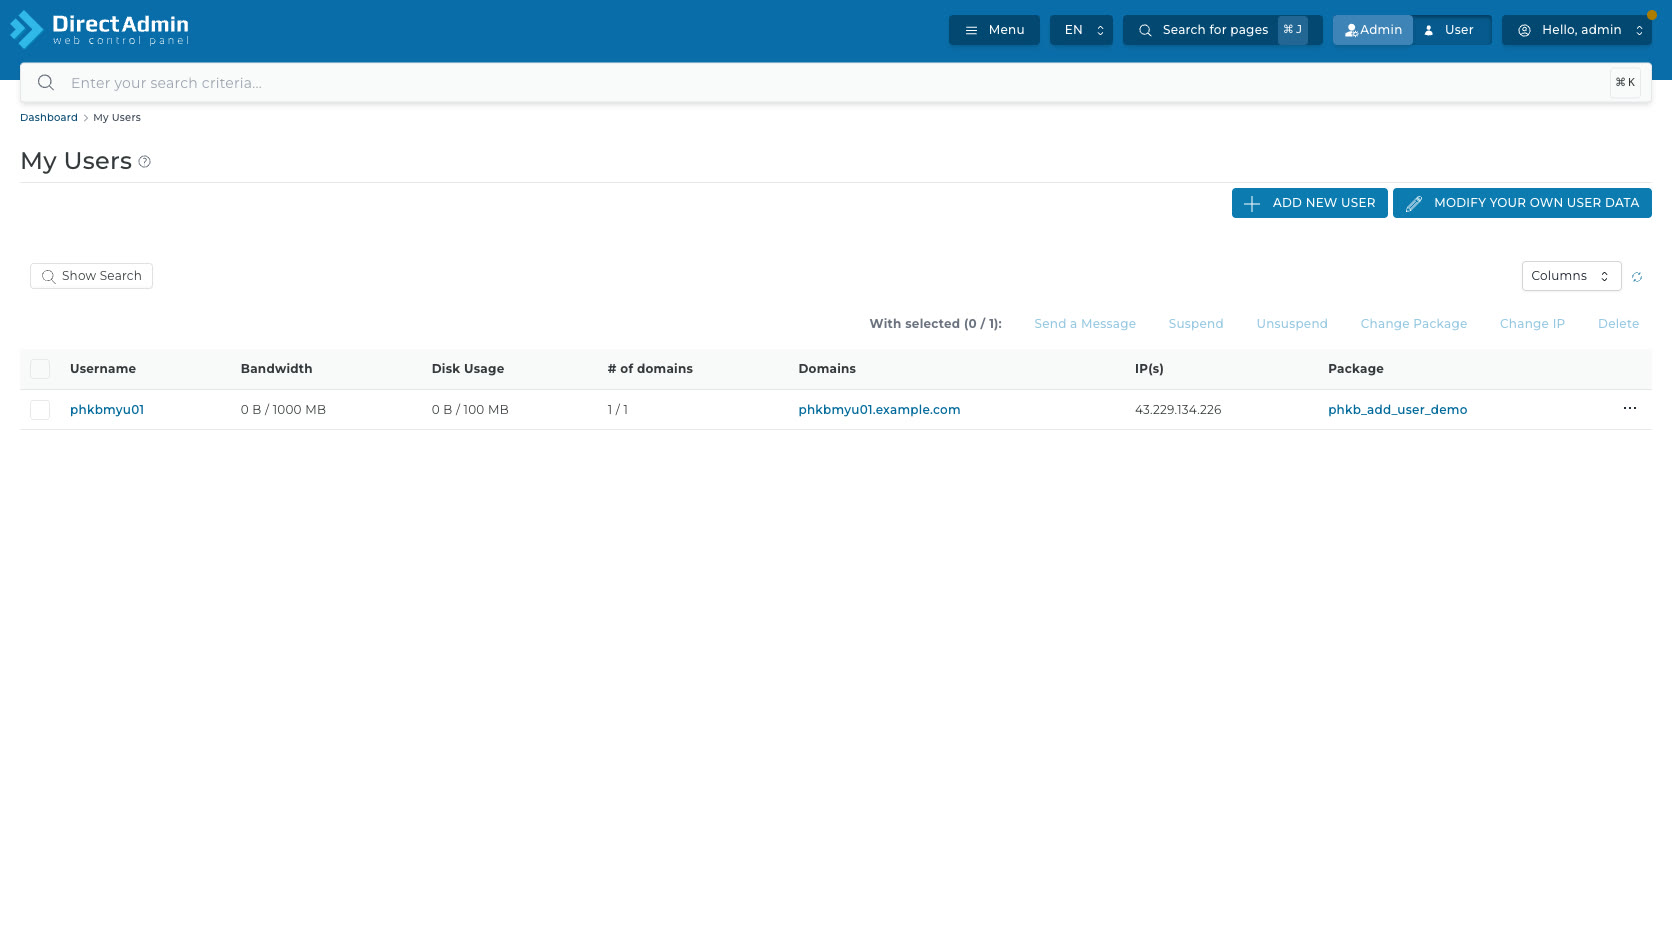Click the IP(s) column header
The image size is (1672, 941).
(x=1149, y=369)
